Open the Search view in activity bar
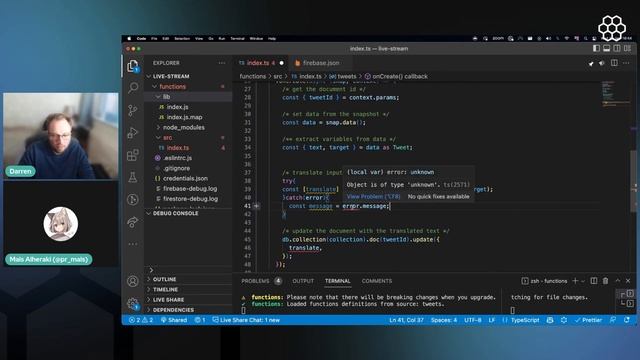 133,87
